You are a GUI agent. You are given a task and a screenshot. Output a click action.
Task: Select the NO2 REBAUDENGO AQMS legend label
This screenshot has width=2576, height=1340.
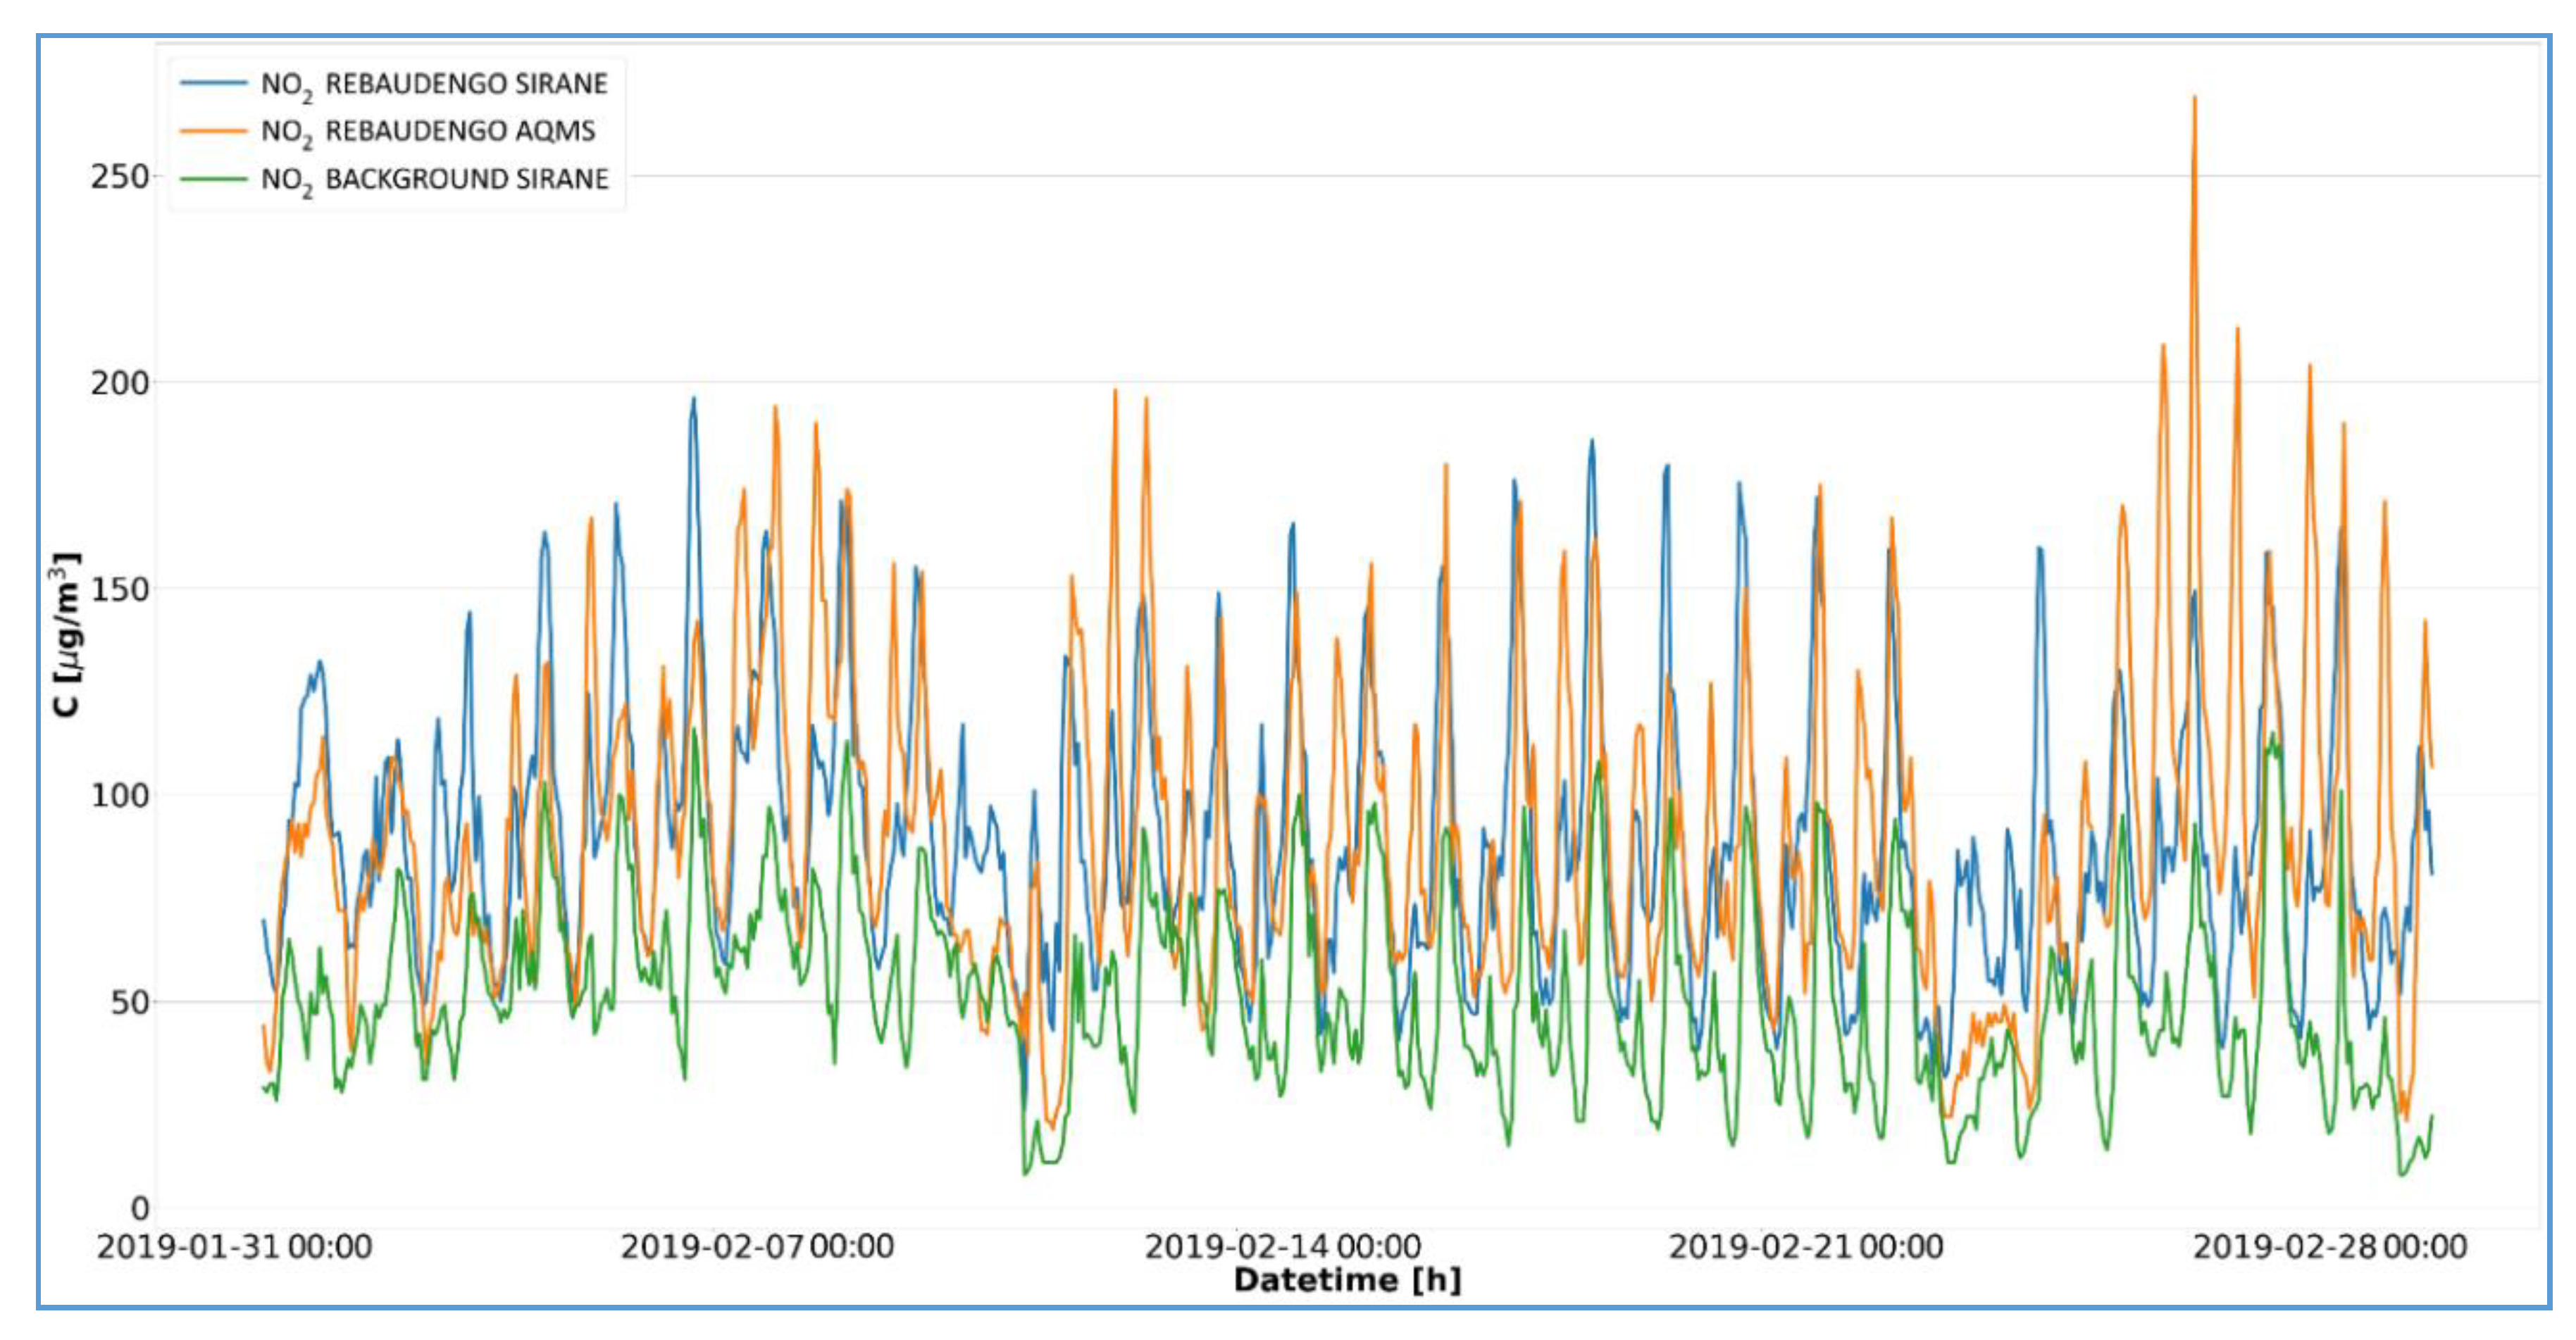coord(428,132)
